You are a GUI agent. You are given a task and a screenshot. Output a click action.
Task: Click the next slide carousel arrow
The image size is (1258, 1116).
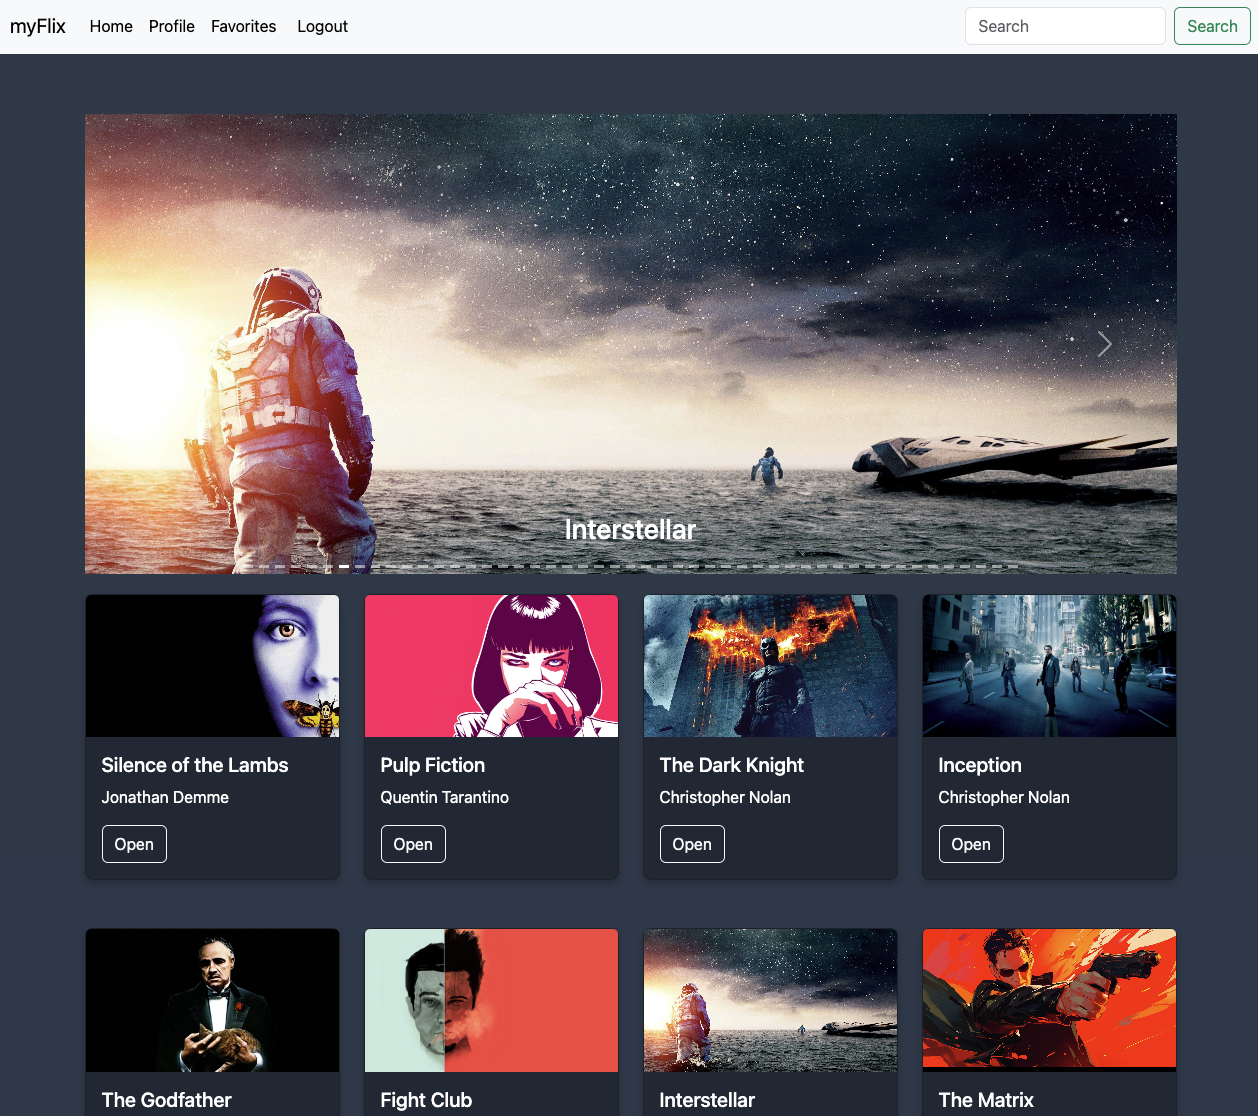pyautogui.click(x=1104, y=344)
